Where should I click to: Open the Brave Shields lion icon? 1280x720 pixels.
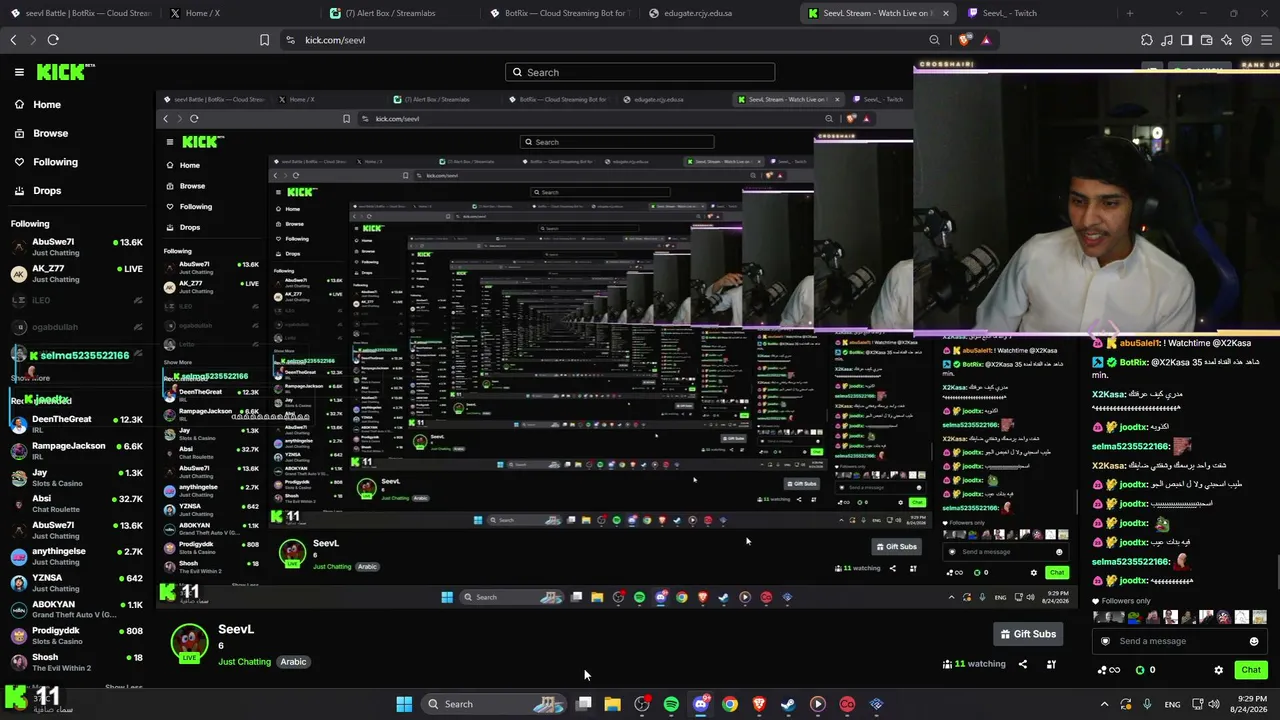coord(964,40)
